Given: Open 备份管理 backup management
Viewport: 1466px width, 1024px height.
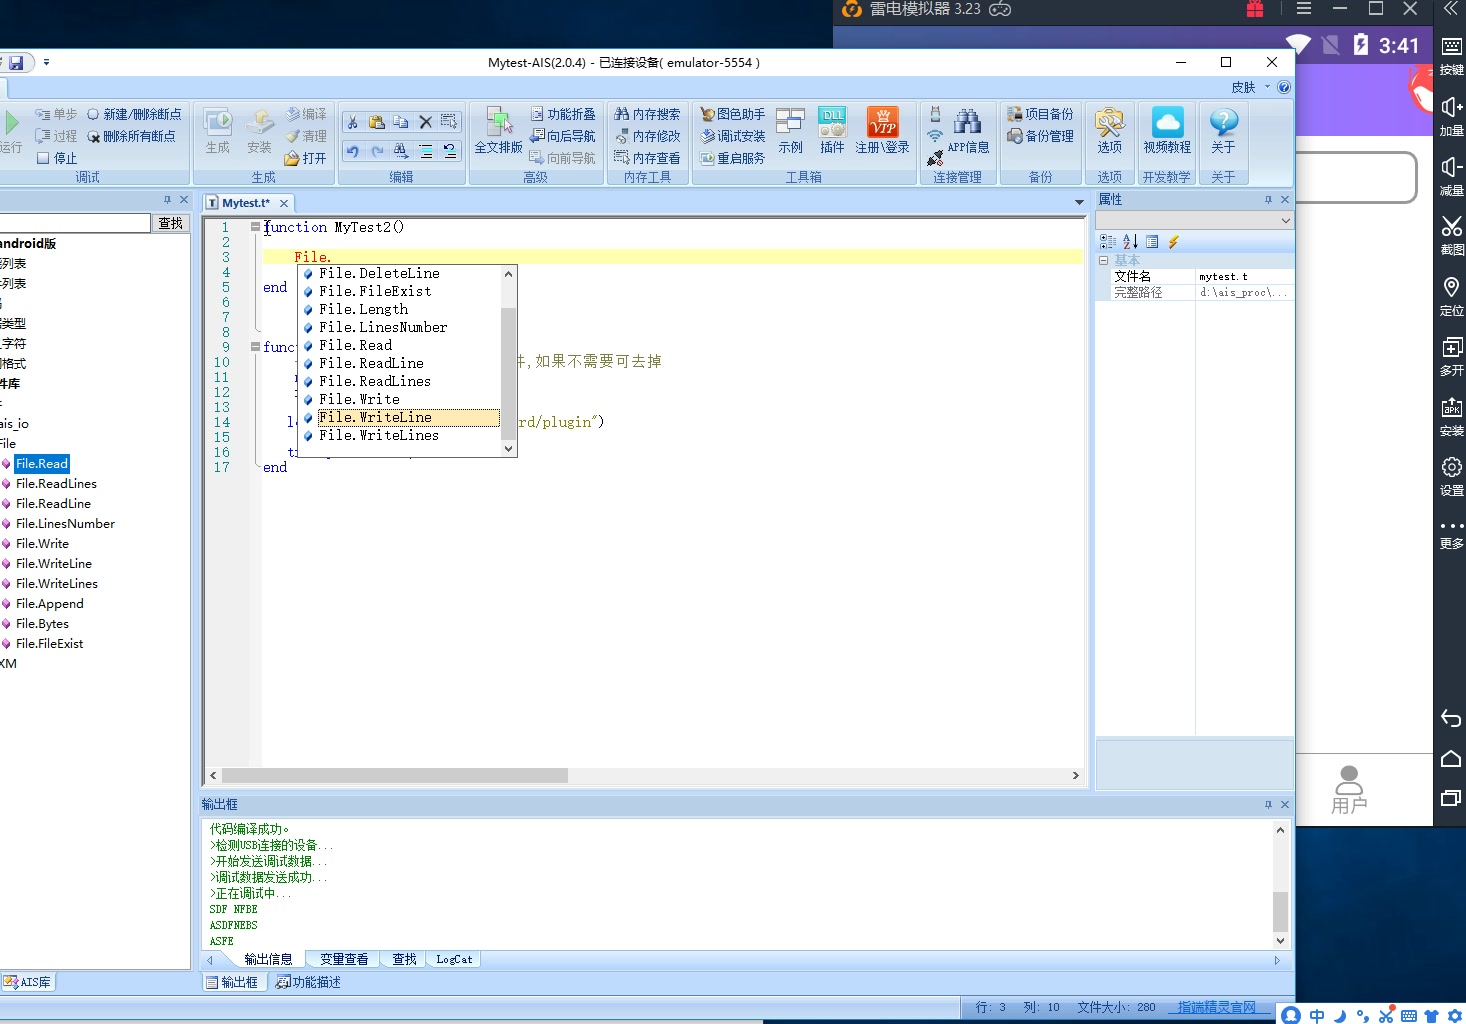Looking at the screenshot, I should coord(1040,136).
